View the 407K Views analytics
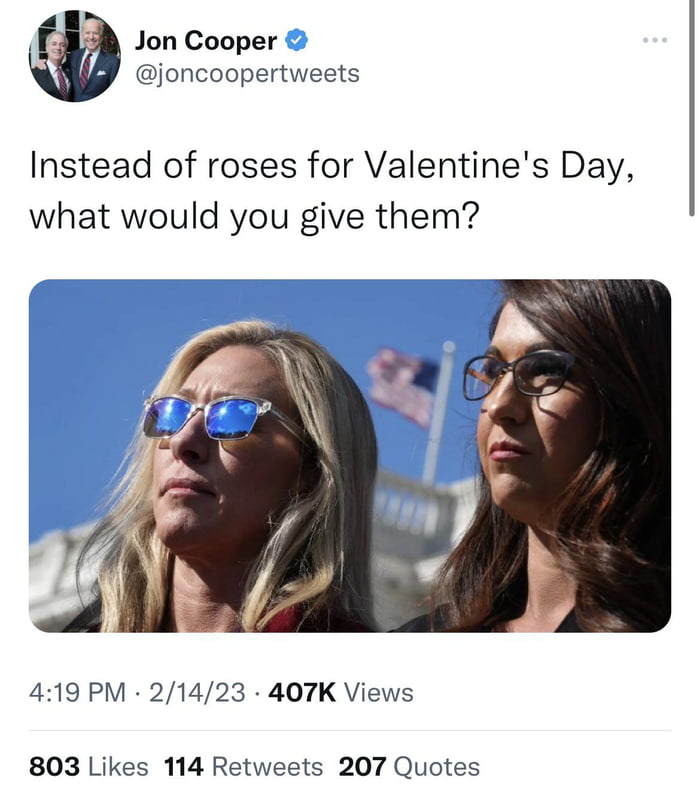 (x=340, y=692)
